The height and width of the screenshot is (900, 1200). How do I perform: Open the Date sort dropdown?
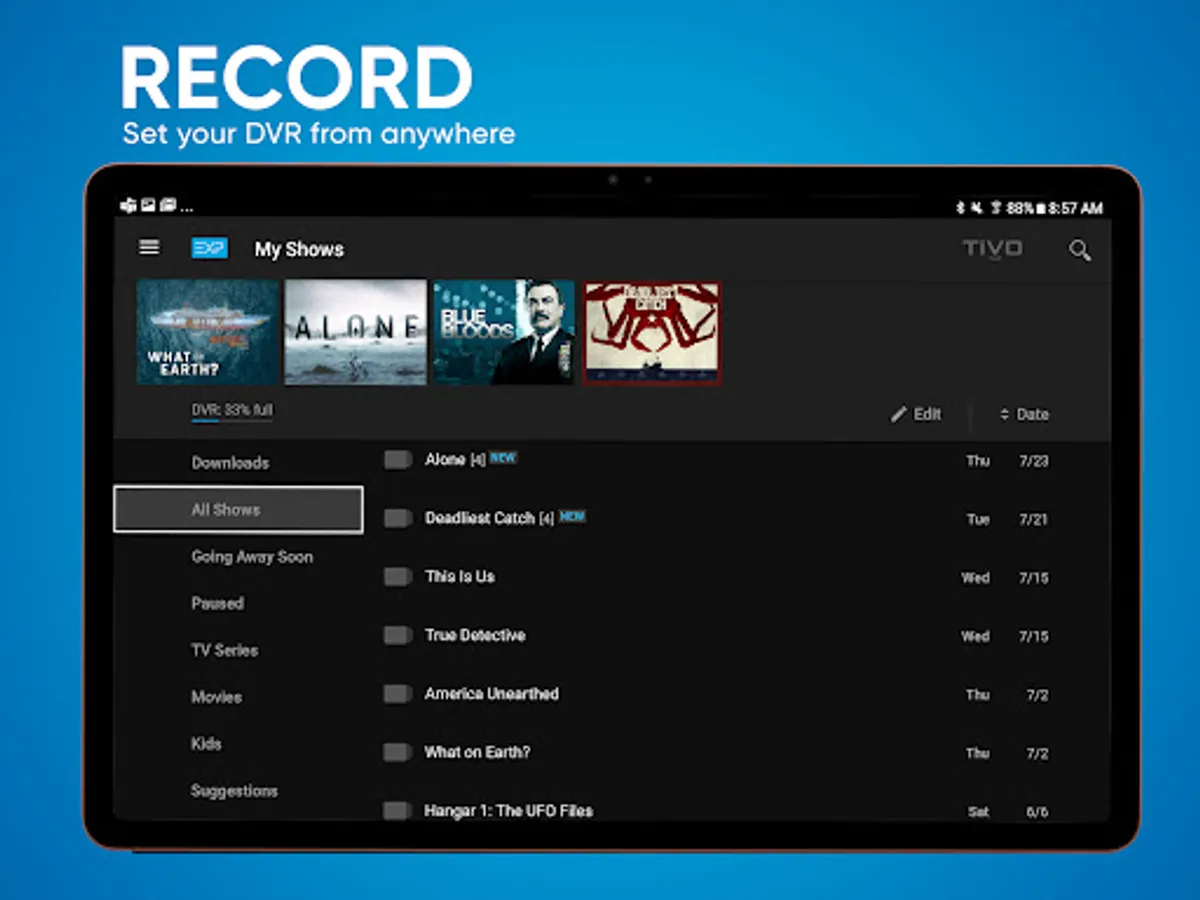point(1024,414)
